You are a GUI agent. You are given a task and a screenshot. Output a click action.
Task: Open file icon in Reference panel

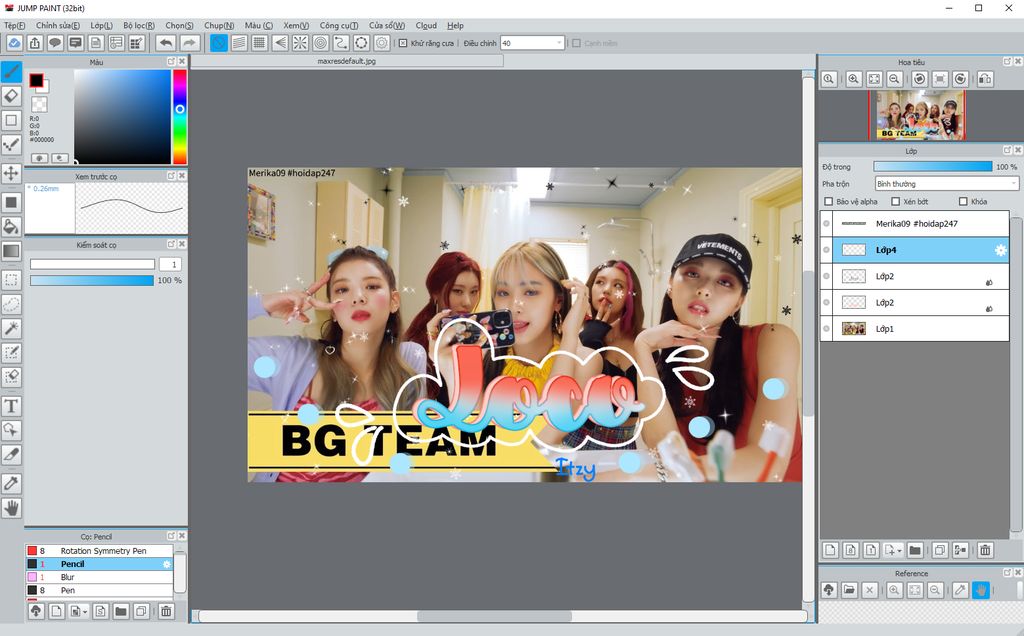(x=849, y=590)
